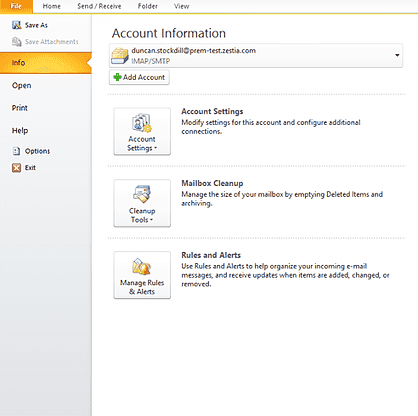Expand the account selector dropdown arrow
418x416 pixels.
coord(397,55)
